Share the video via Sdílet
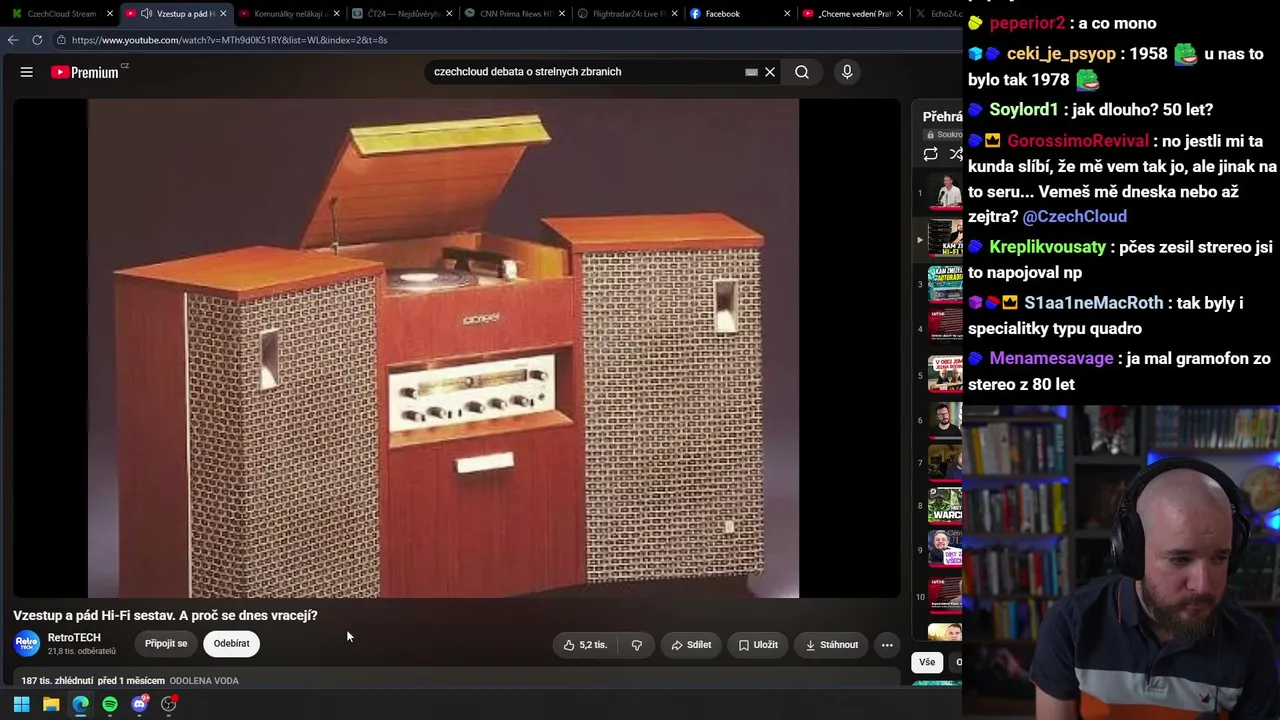Screen dimensions: 1280x720 pyautogui.click(x=691, y=645)
